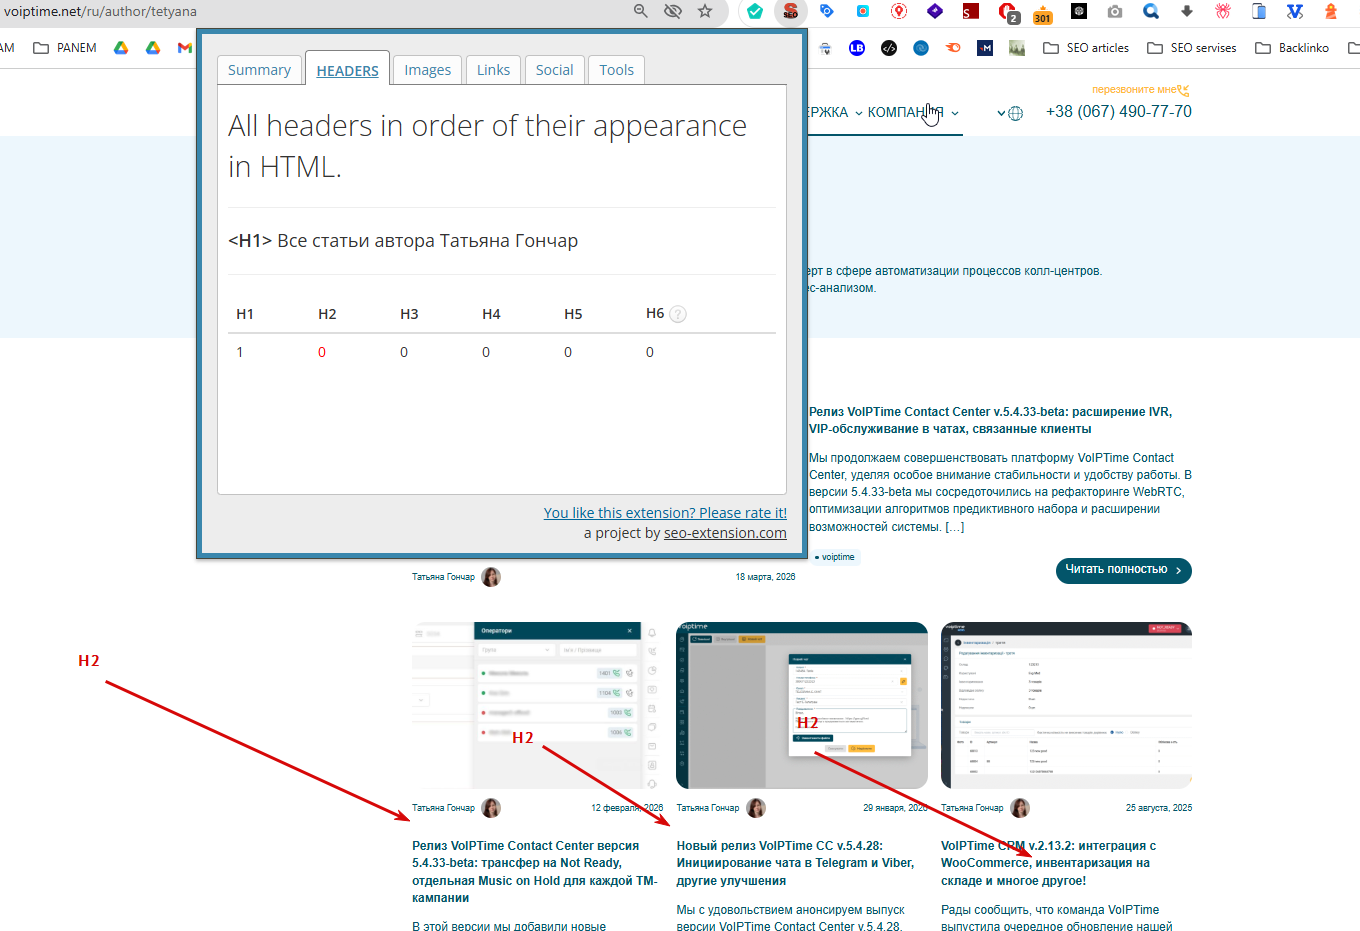Open the blue V extension icon
Viewport: 1360px width, 931px height.
tap(1295, 11)
